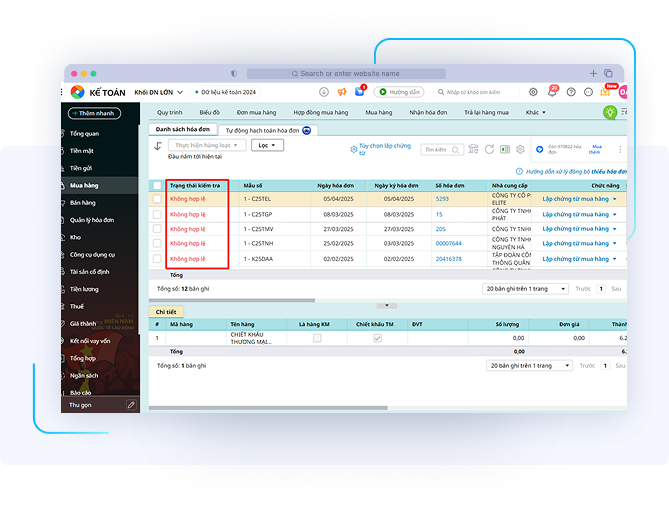Click the pencil icon beside Thu gọn
669x505 pixels.
[x=130, y=405]
